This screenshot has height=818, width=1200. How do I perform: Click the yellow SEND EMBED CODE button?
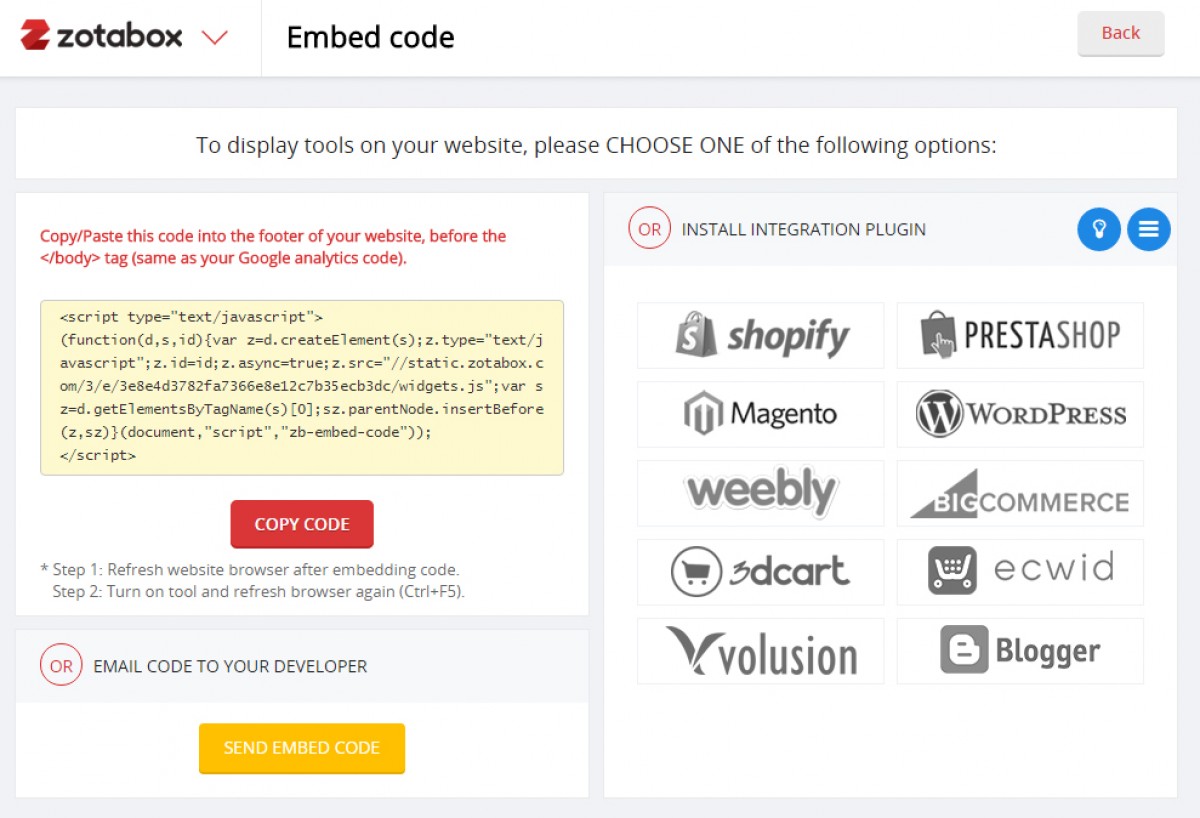pyautogui.click(x=302, y=748)
